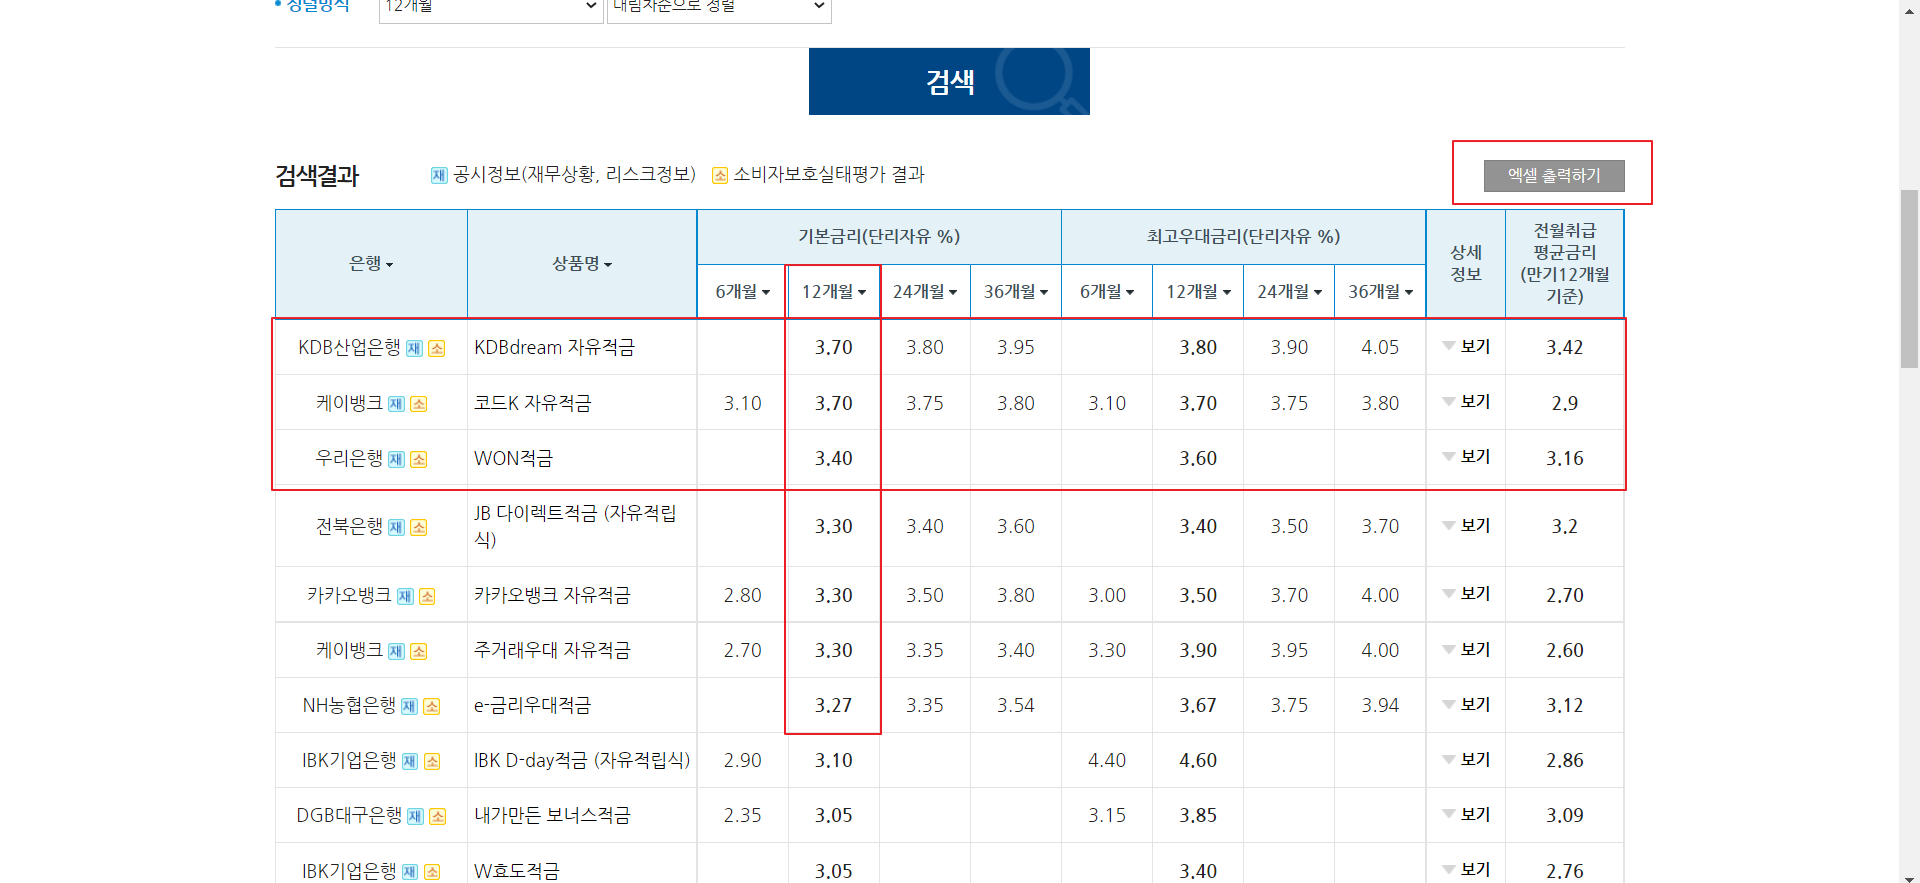1920x883 pixels.
Task: Sort by 기본금리 12개월 column
Action: pyautogui.click(x=833, y=292)
